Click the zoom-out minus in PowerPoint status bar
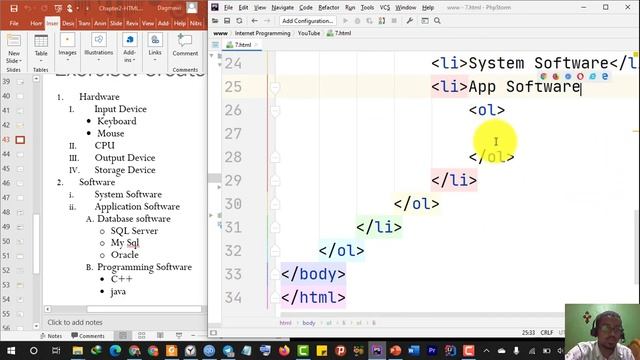 (193, 336)
